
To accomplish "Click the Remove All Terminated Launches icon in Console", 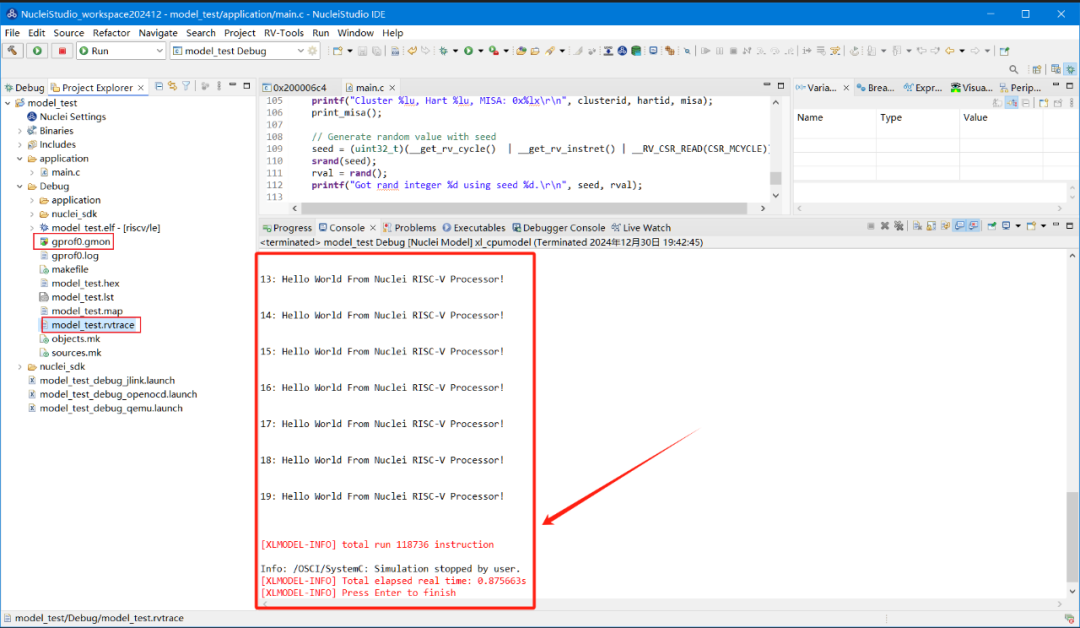I will tap(899, 226).
